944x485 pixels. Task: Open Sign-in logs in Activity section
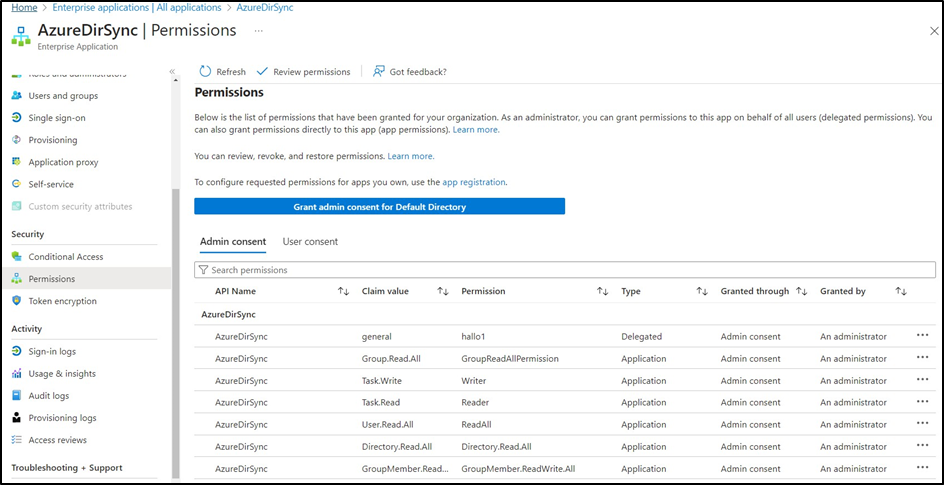[52, 352]
